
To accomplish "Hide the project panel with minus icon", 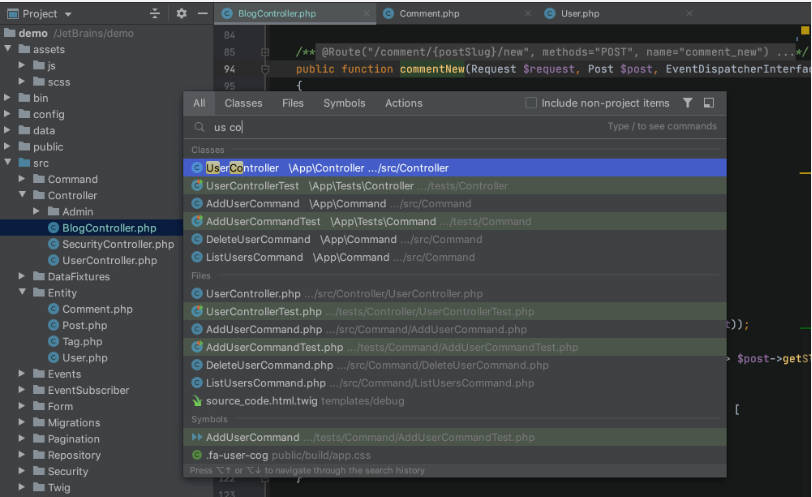I will point(203,13).
